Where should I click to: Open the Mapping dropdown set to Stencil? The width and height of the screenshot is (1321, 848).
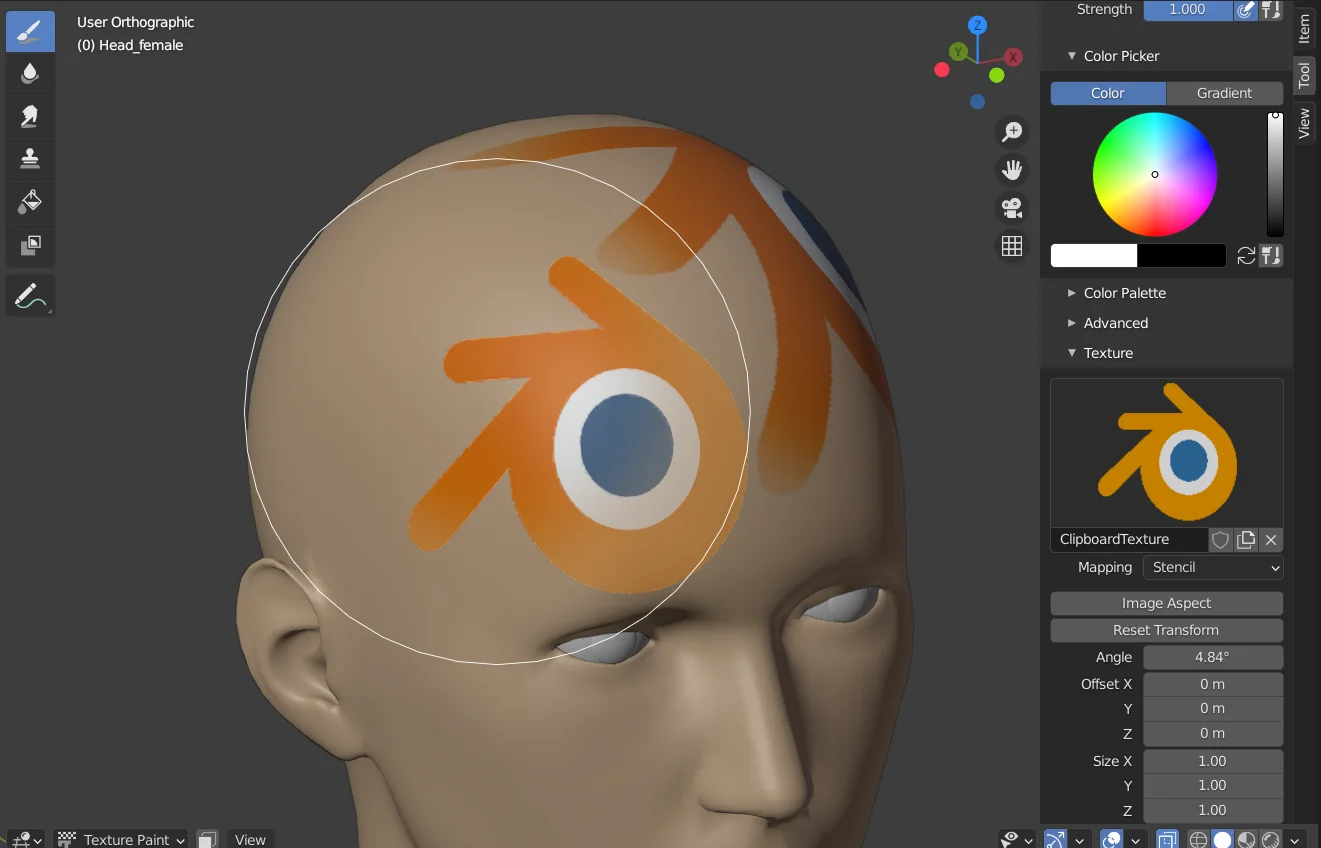click(x=1213, y=567)
